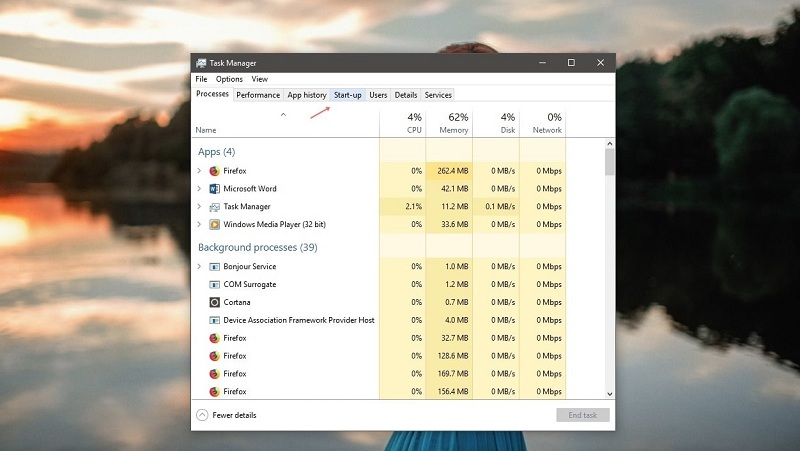This screenshot has height=451, width=800.
Task: Switch to the App history tab
Action: click(x=307, y=95)
